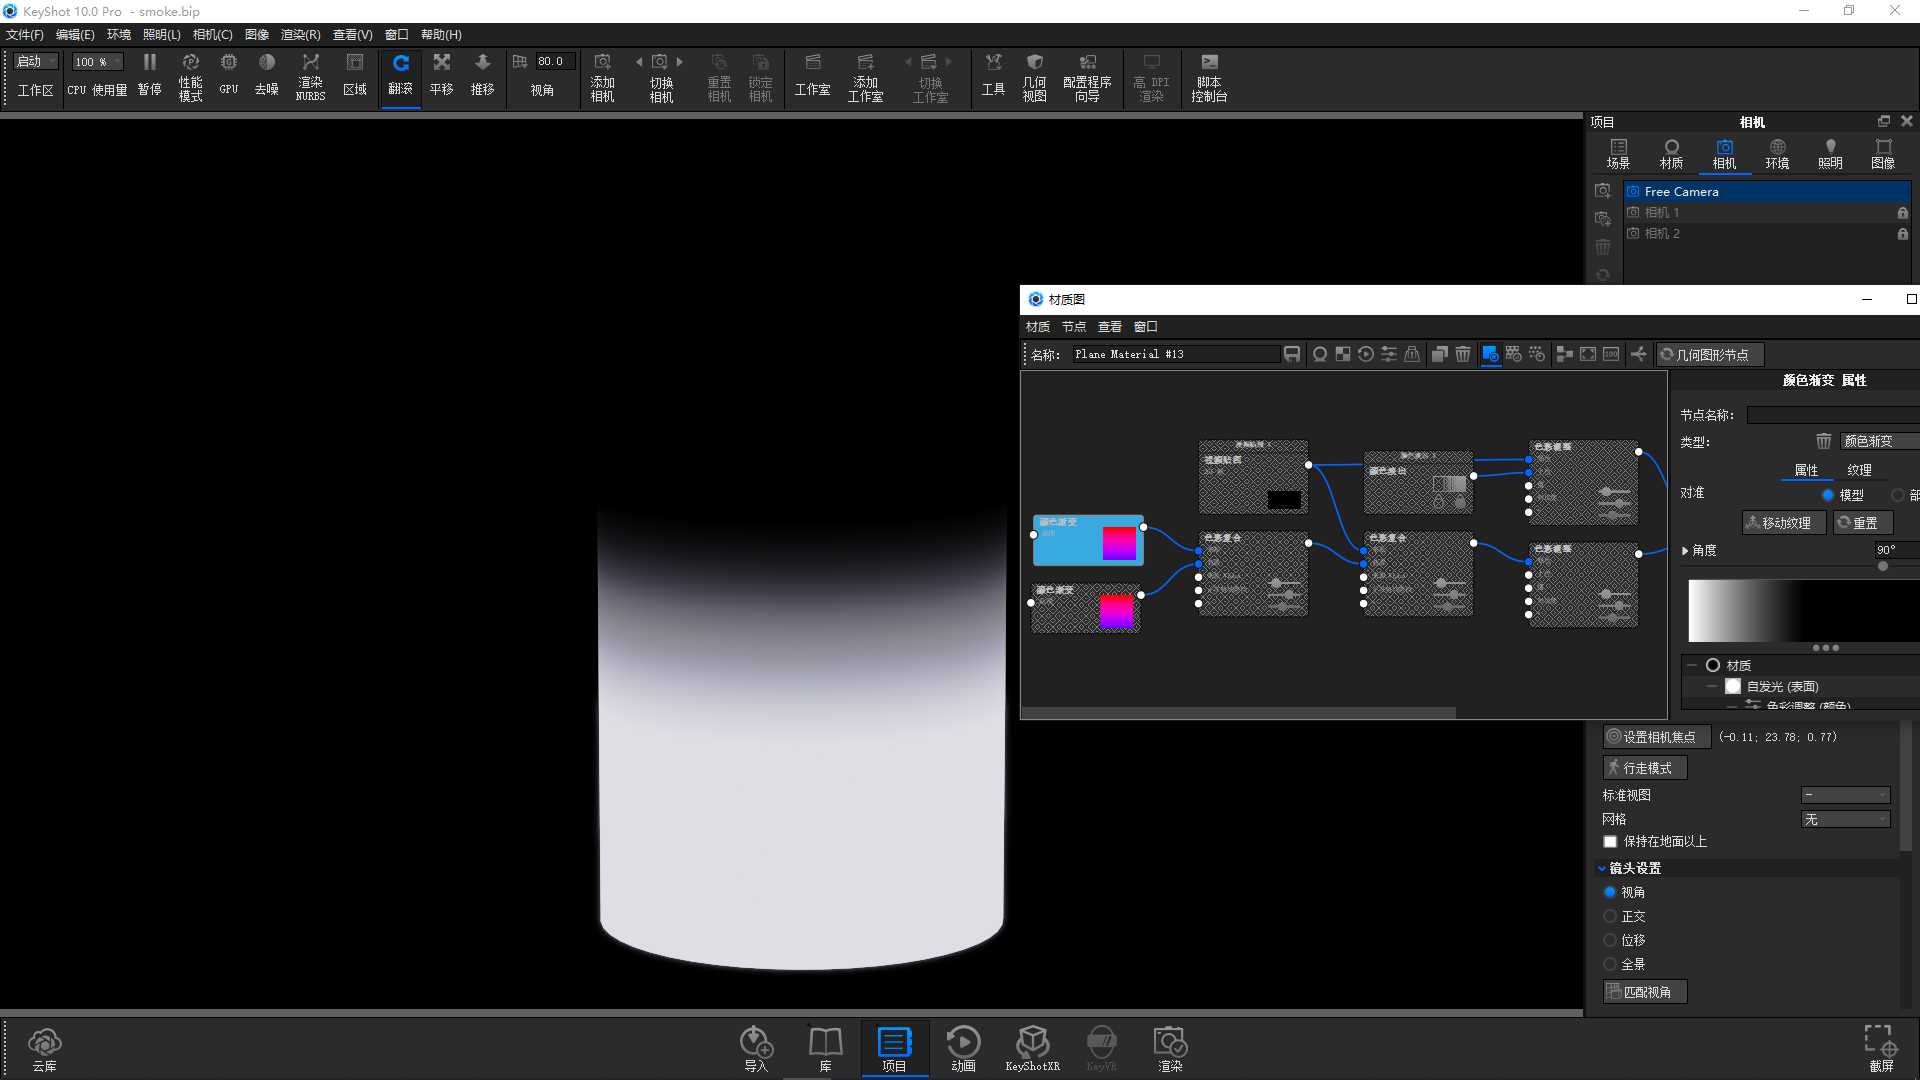Screen dimensions: 1920x1080
Task: Open the 网格 grid dropdown
Action: click(1845, 818)
